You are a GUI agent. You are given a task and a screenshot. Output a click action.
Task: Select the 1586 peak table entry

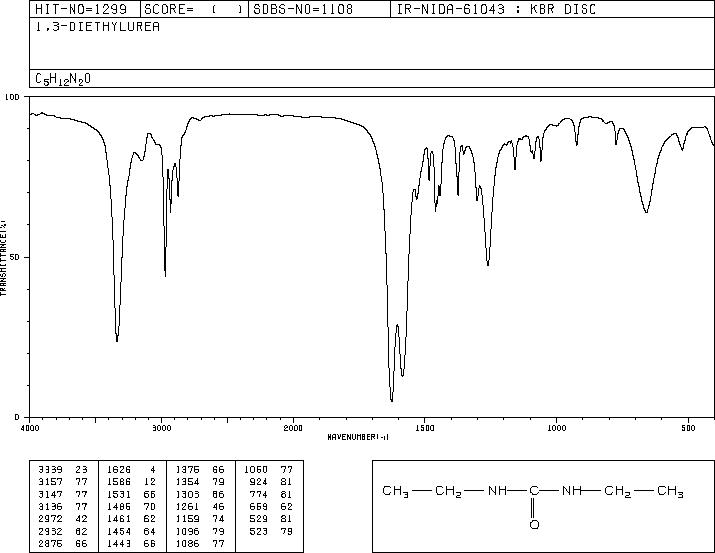[x=131, y=482]
